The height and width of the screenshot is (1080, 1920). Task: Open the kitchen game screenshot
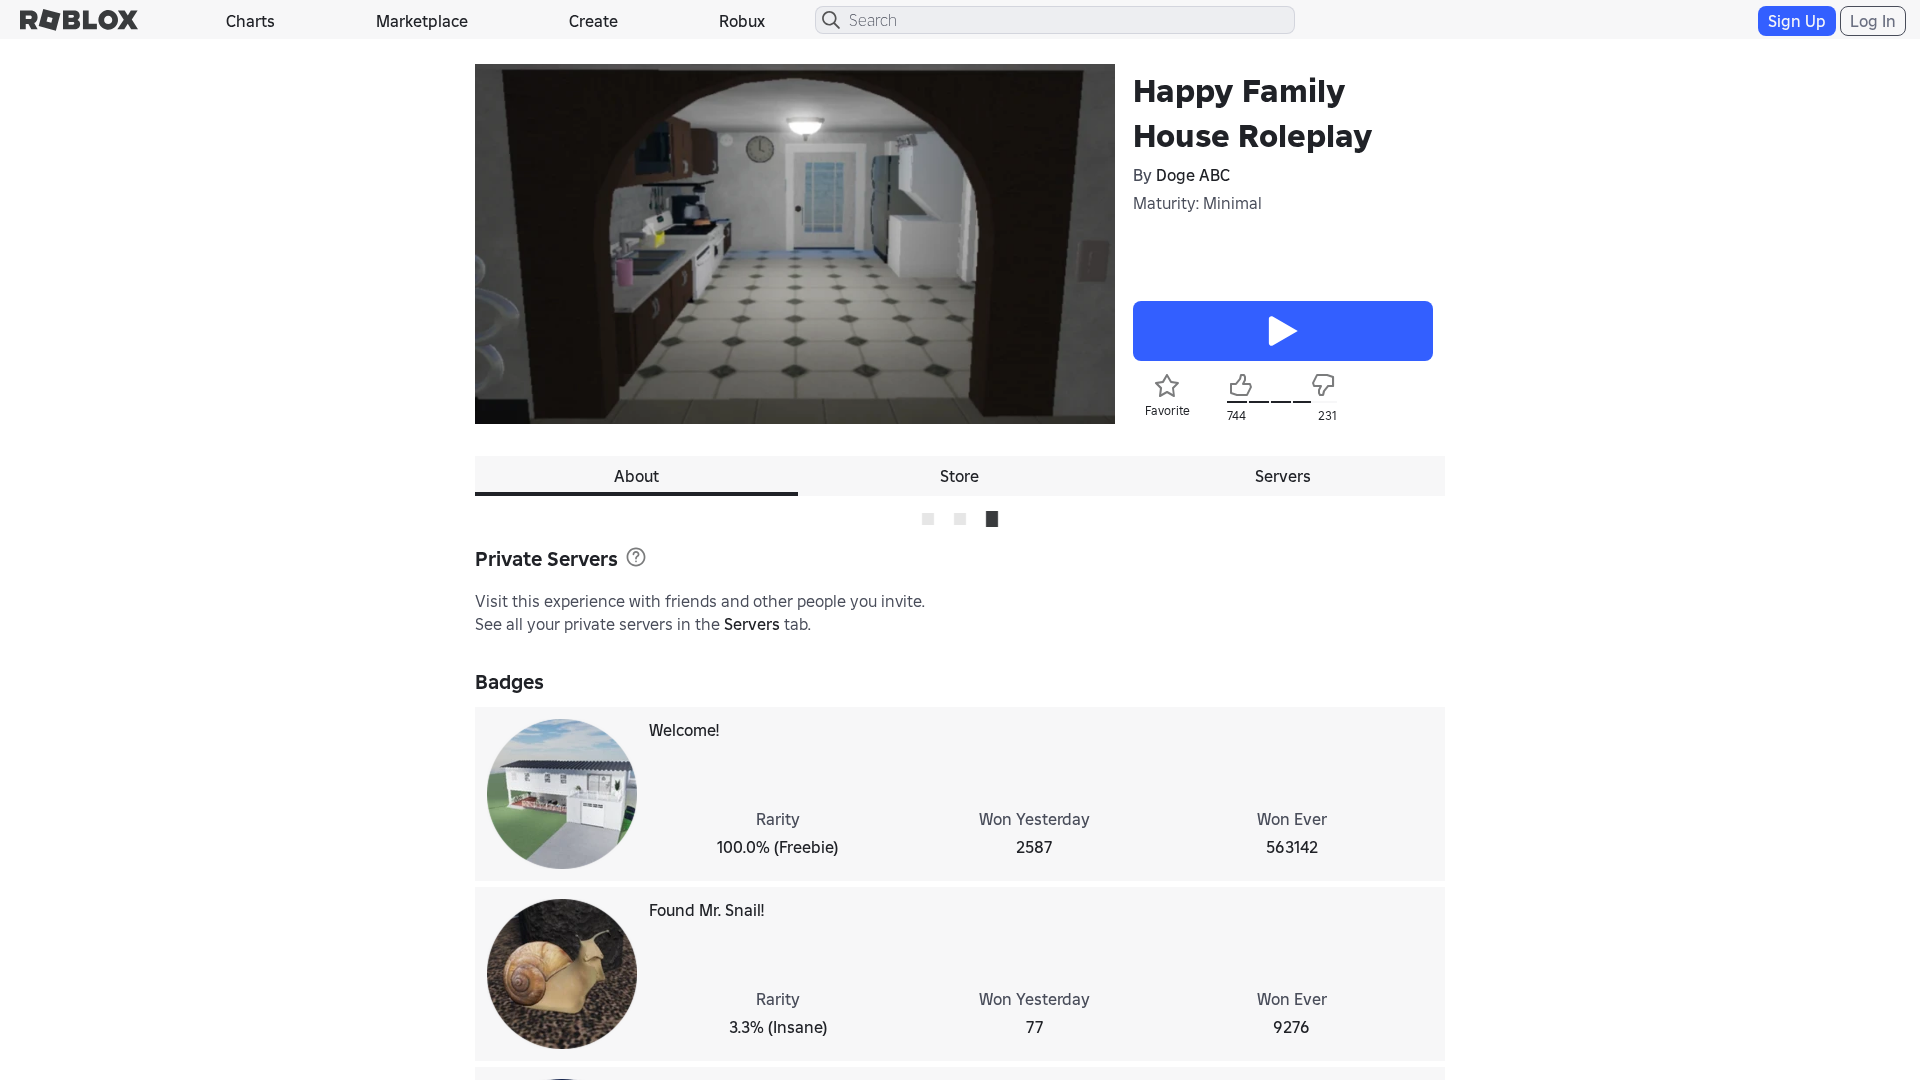(x=795, y=244)
